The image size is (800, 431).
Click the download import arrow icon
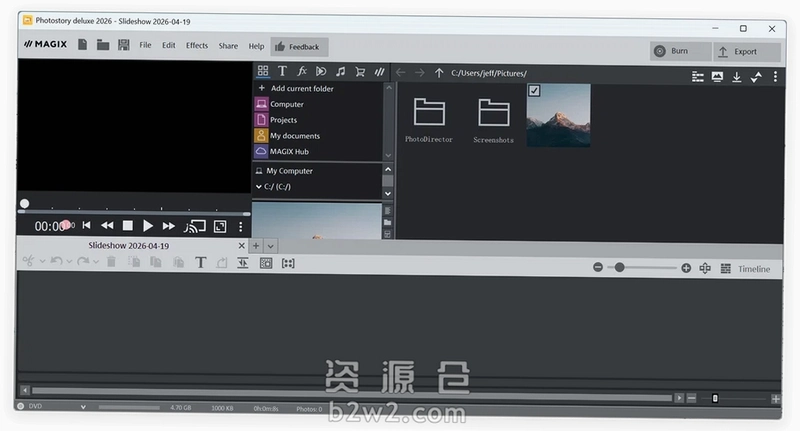point(736,77)
